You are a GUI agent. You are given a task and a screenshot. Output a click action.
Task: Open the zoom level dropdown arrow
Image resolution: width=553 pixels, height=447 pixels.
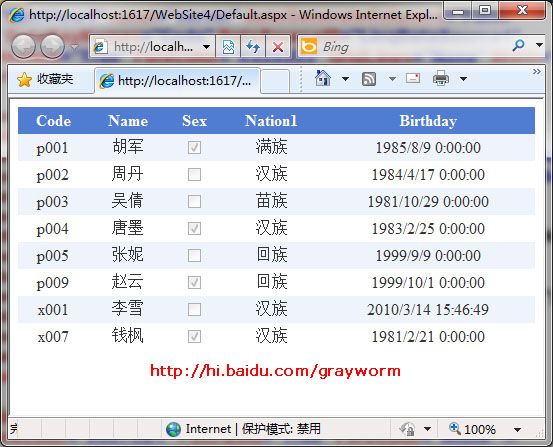[x=517, y=430]
